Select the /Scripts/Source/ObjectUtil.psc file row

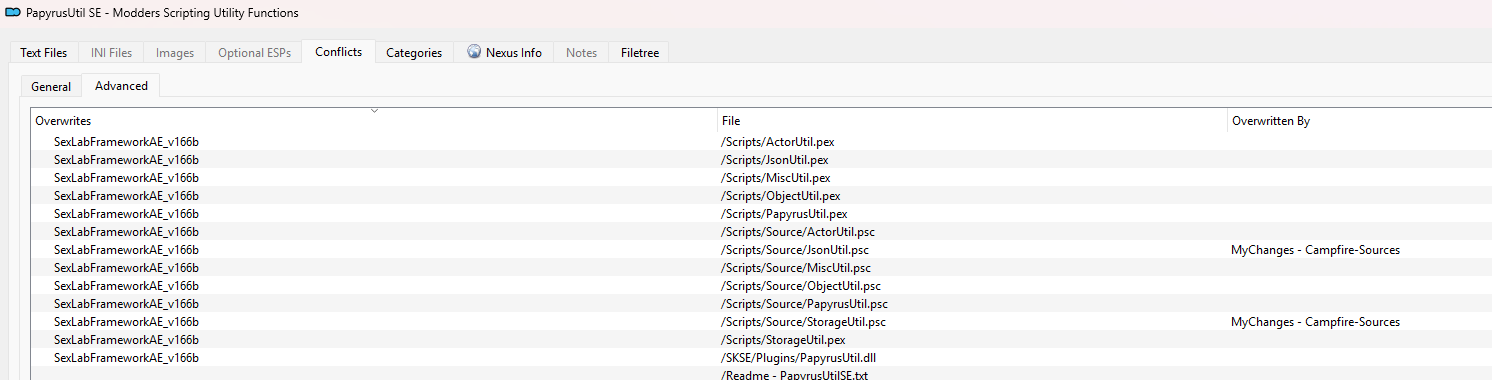coord(761,286)
